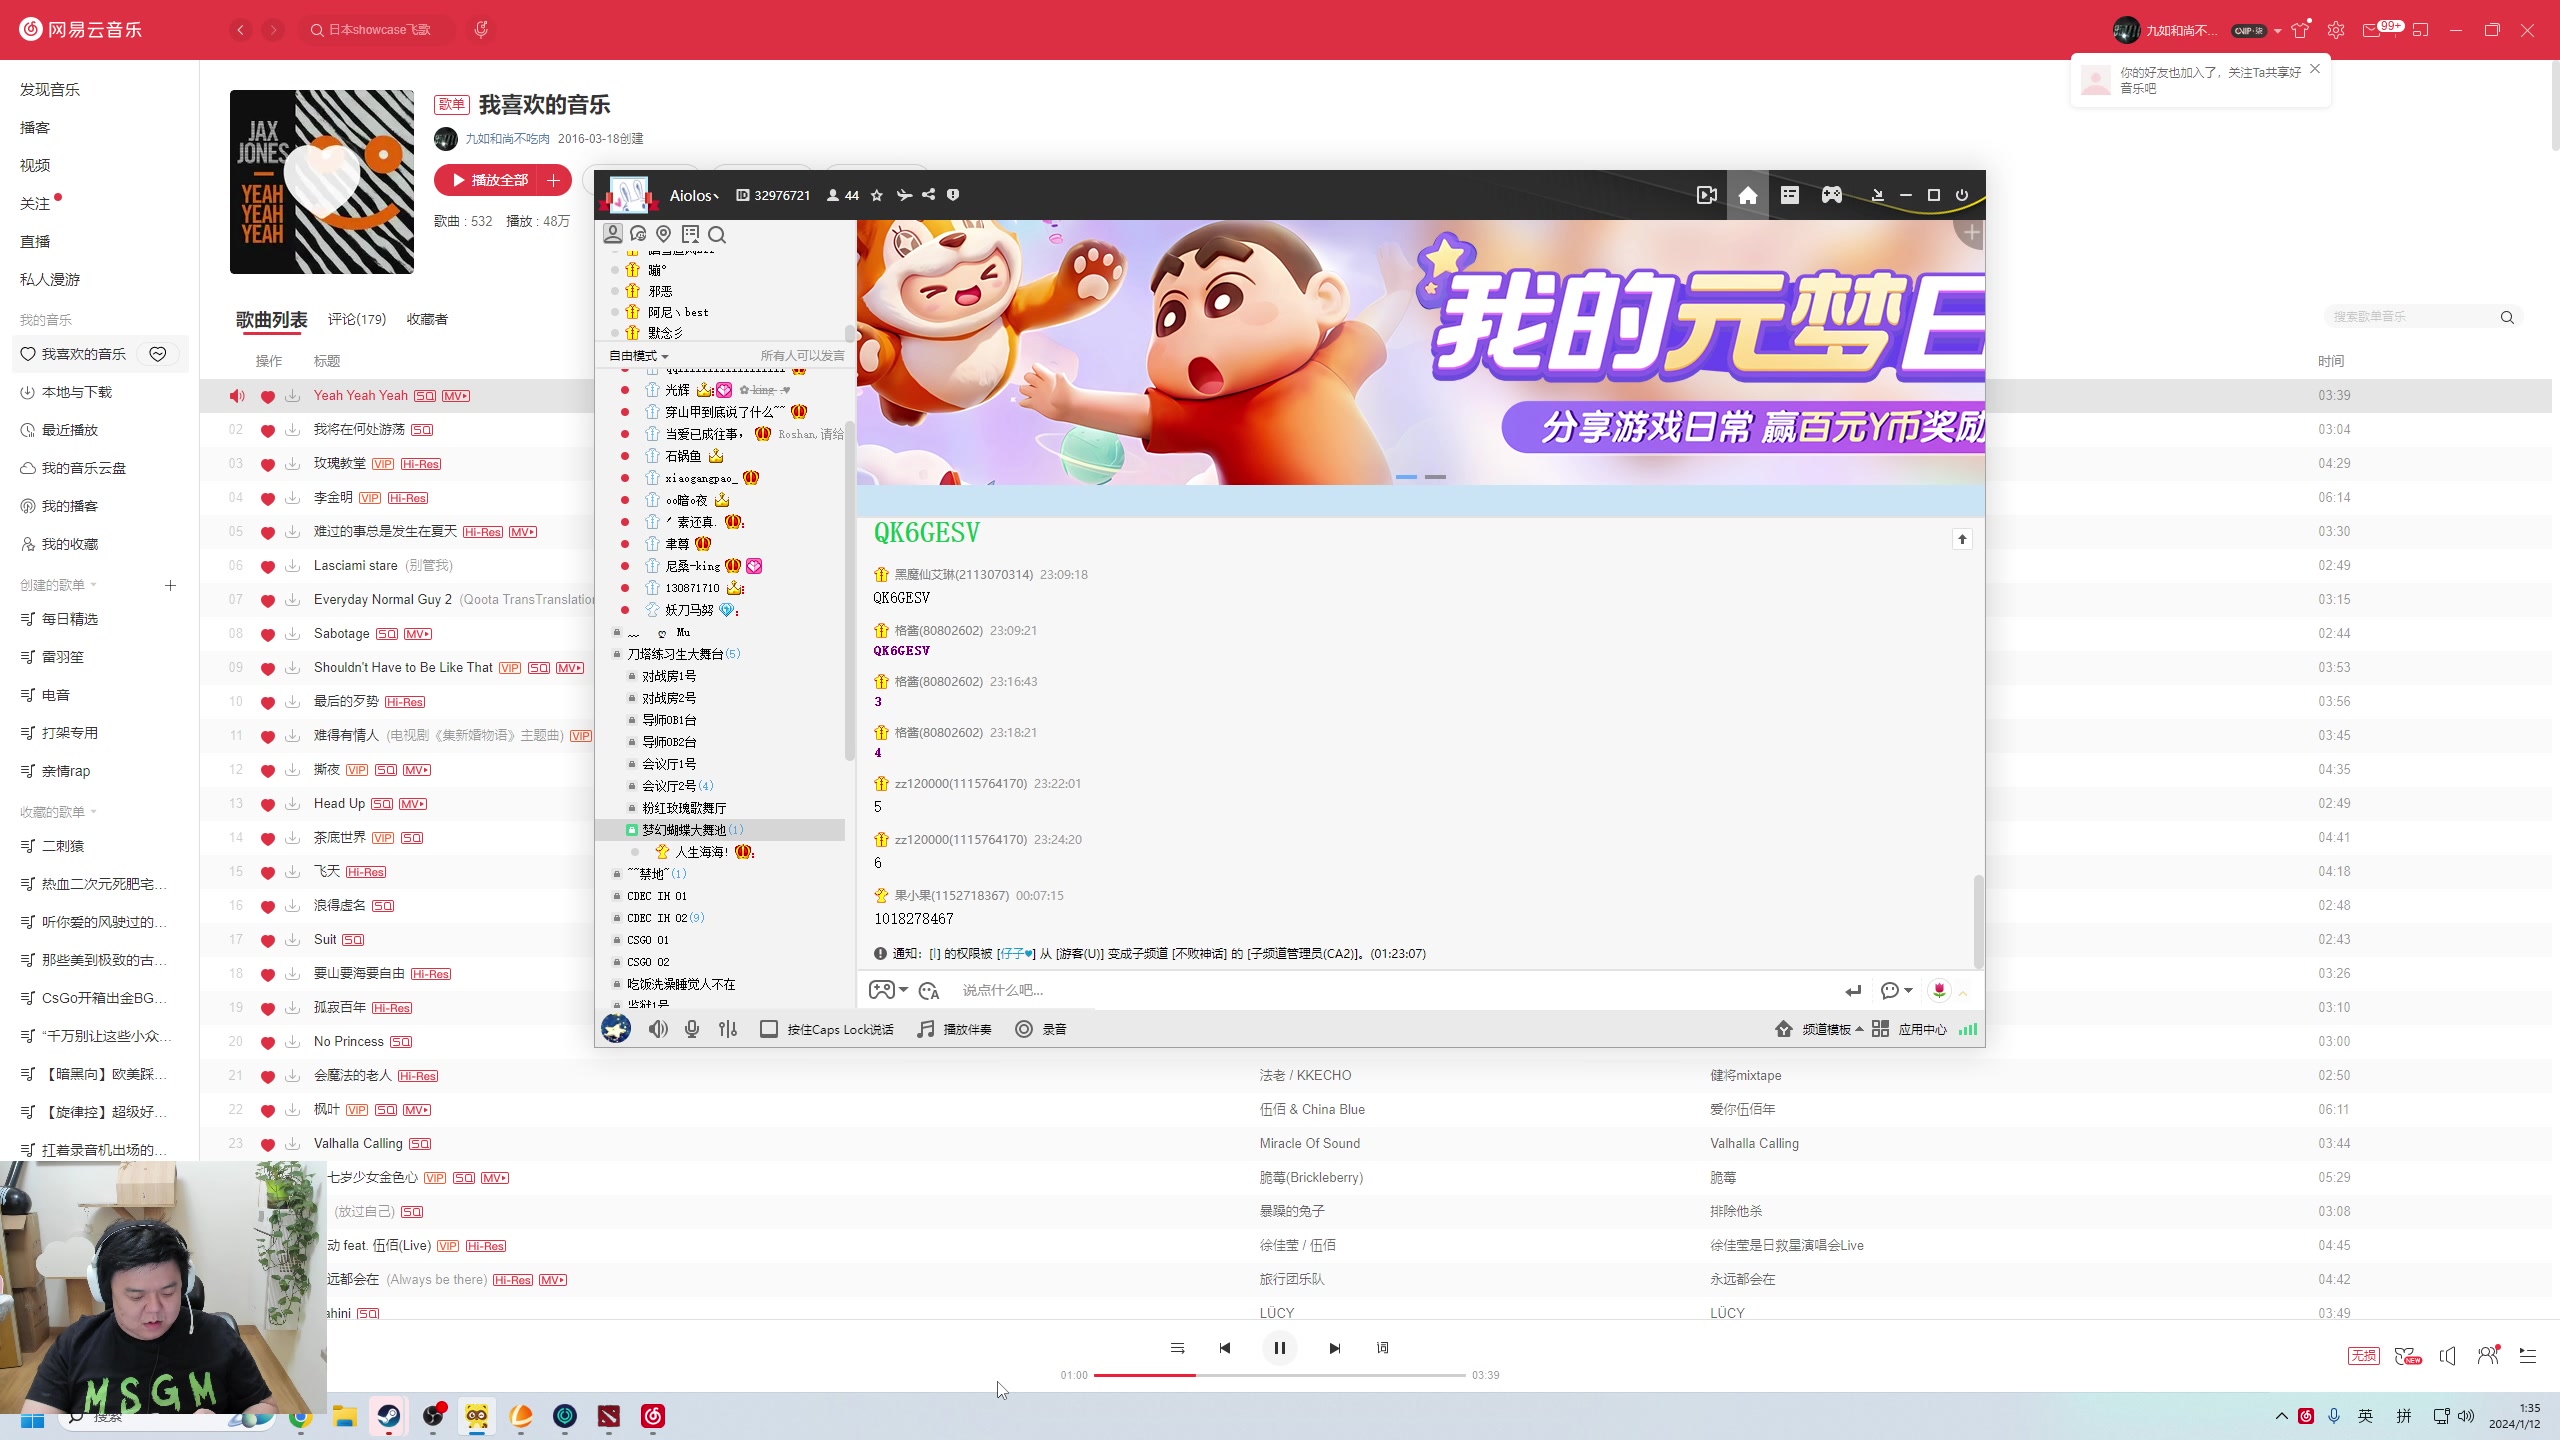Open emoji picker in YY chat input

coord(929,990)
